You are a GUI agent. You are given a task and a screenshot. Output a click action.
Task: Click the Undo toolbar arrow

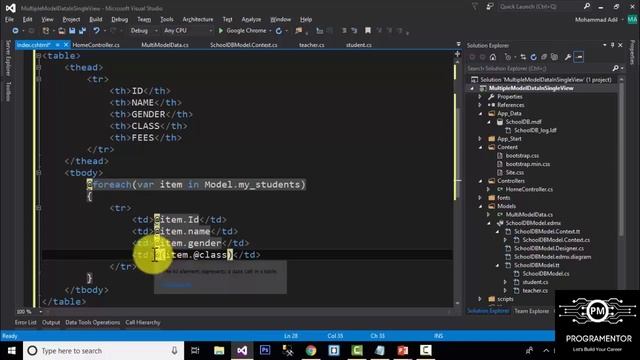[x=96, y=31]
